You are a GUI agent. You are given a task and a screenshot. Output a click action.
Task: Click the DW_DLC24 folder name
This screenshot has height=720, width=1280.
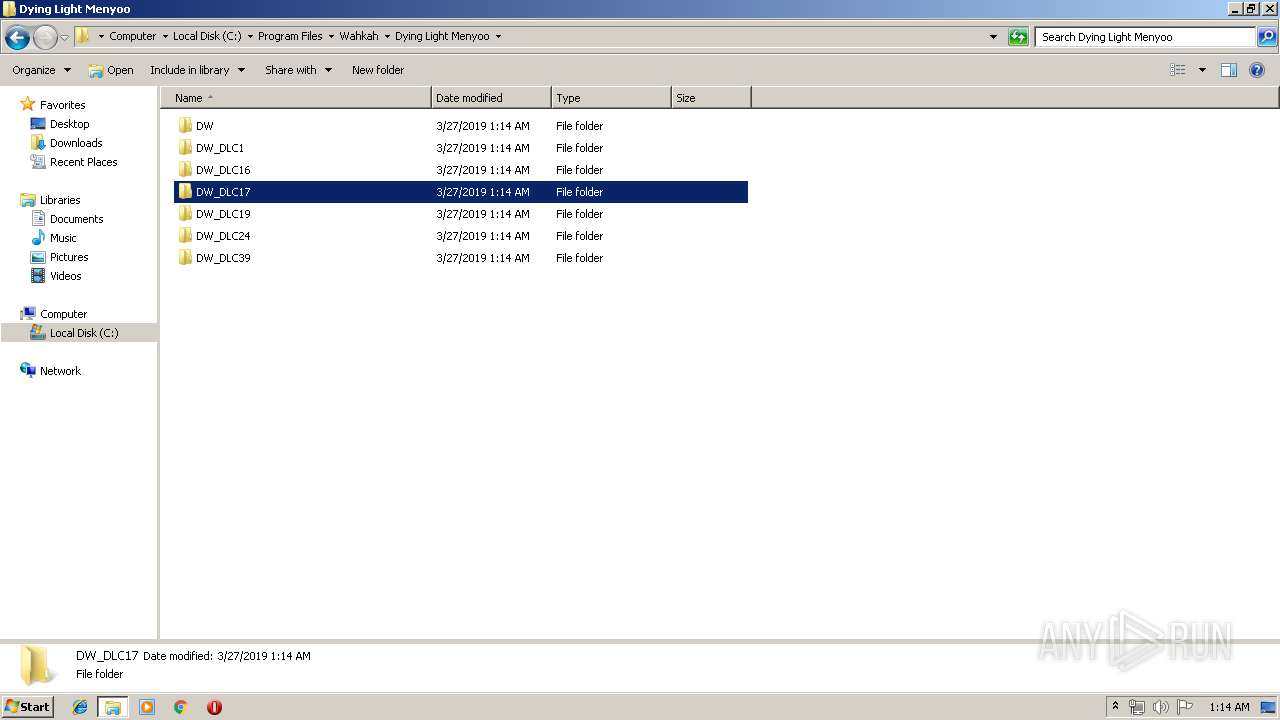click(x=223, y=236)
